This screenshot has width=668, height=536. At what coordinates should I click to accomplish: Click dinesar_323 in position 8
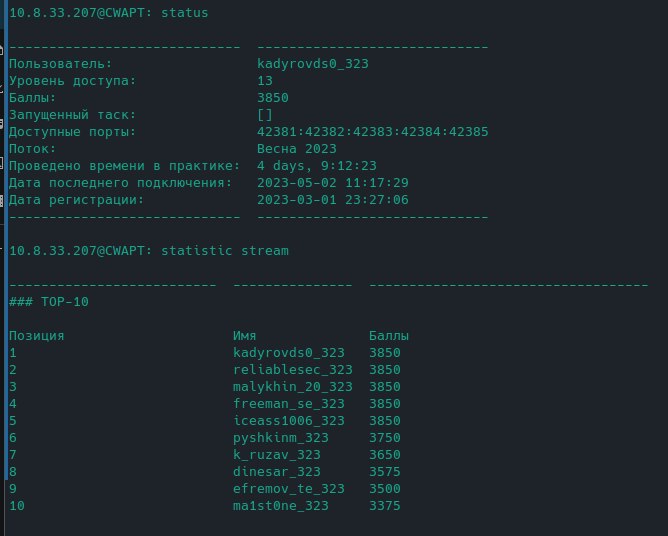(x=276, y=472)
